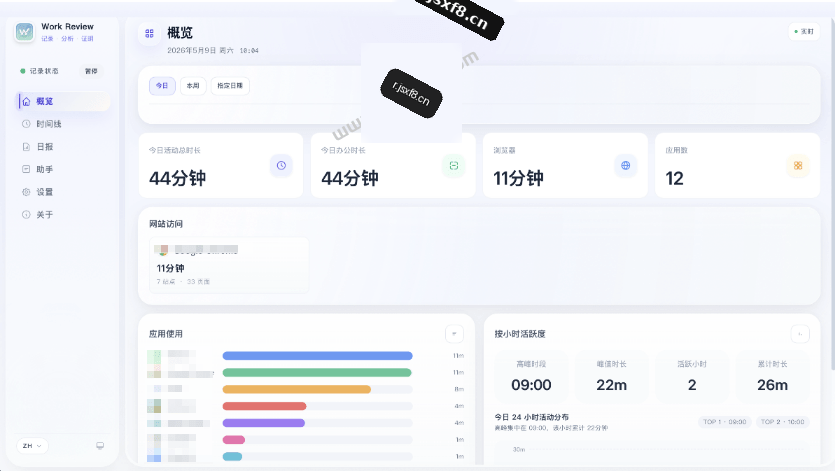Click the date text 2026年5月9日
This screenshot has width=835, height=471.
tap(192, 51)
